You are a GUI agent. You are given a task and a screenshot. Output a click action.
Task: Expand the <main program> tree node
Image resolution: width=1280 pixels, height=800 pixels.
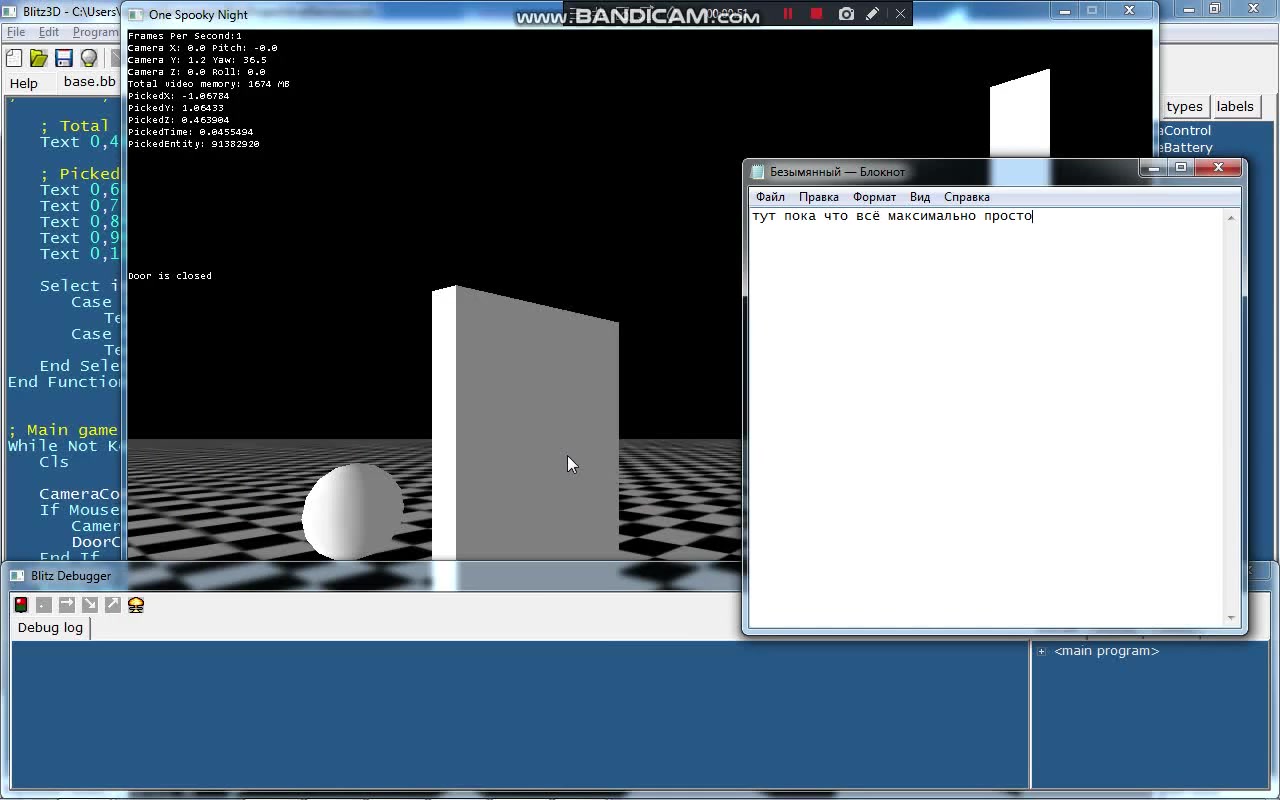(x=1041, y=651)
